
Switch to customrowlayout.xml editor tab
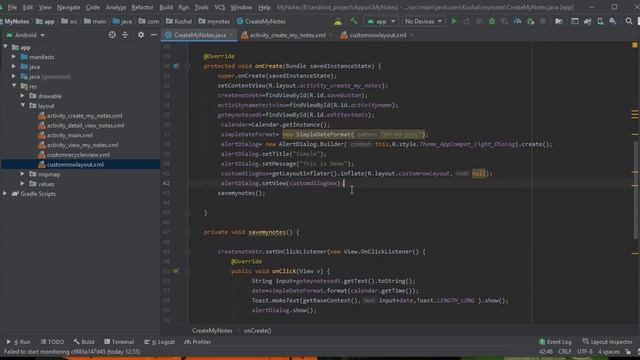point(378,35)
